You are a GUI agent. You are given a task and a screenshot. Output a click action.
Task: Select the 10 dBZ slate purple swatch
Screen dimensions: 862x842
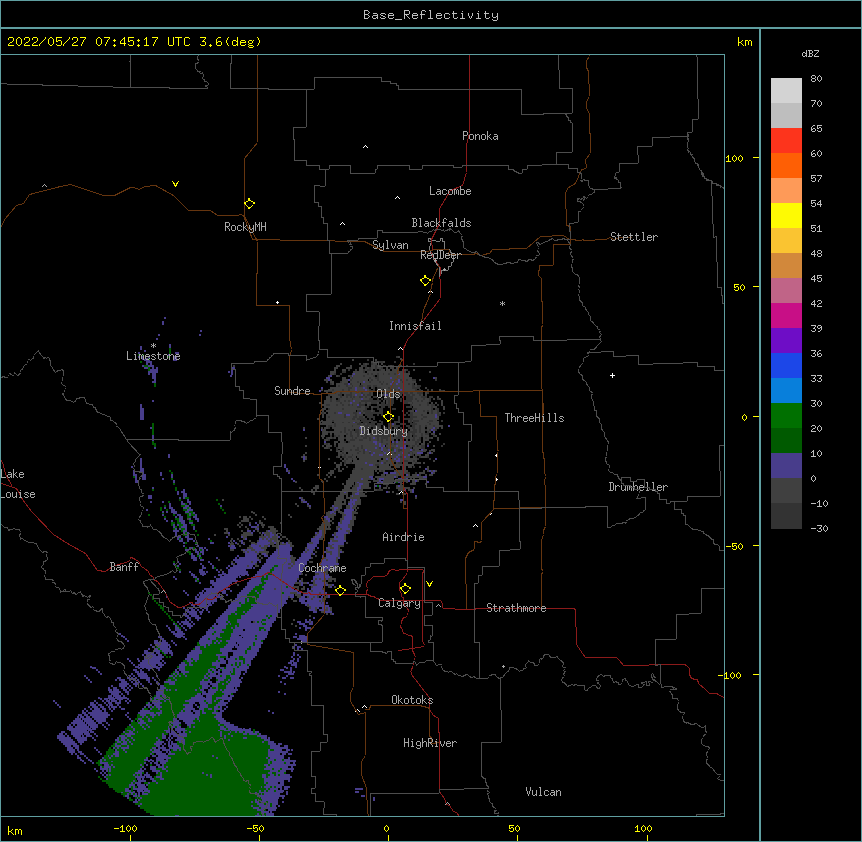(x=786, y=466)
